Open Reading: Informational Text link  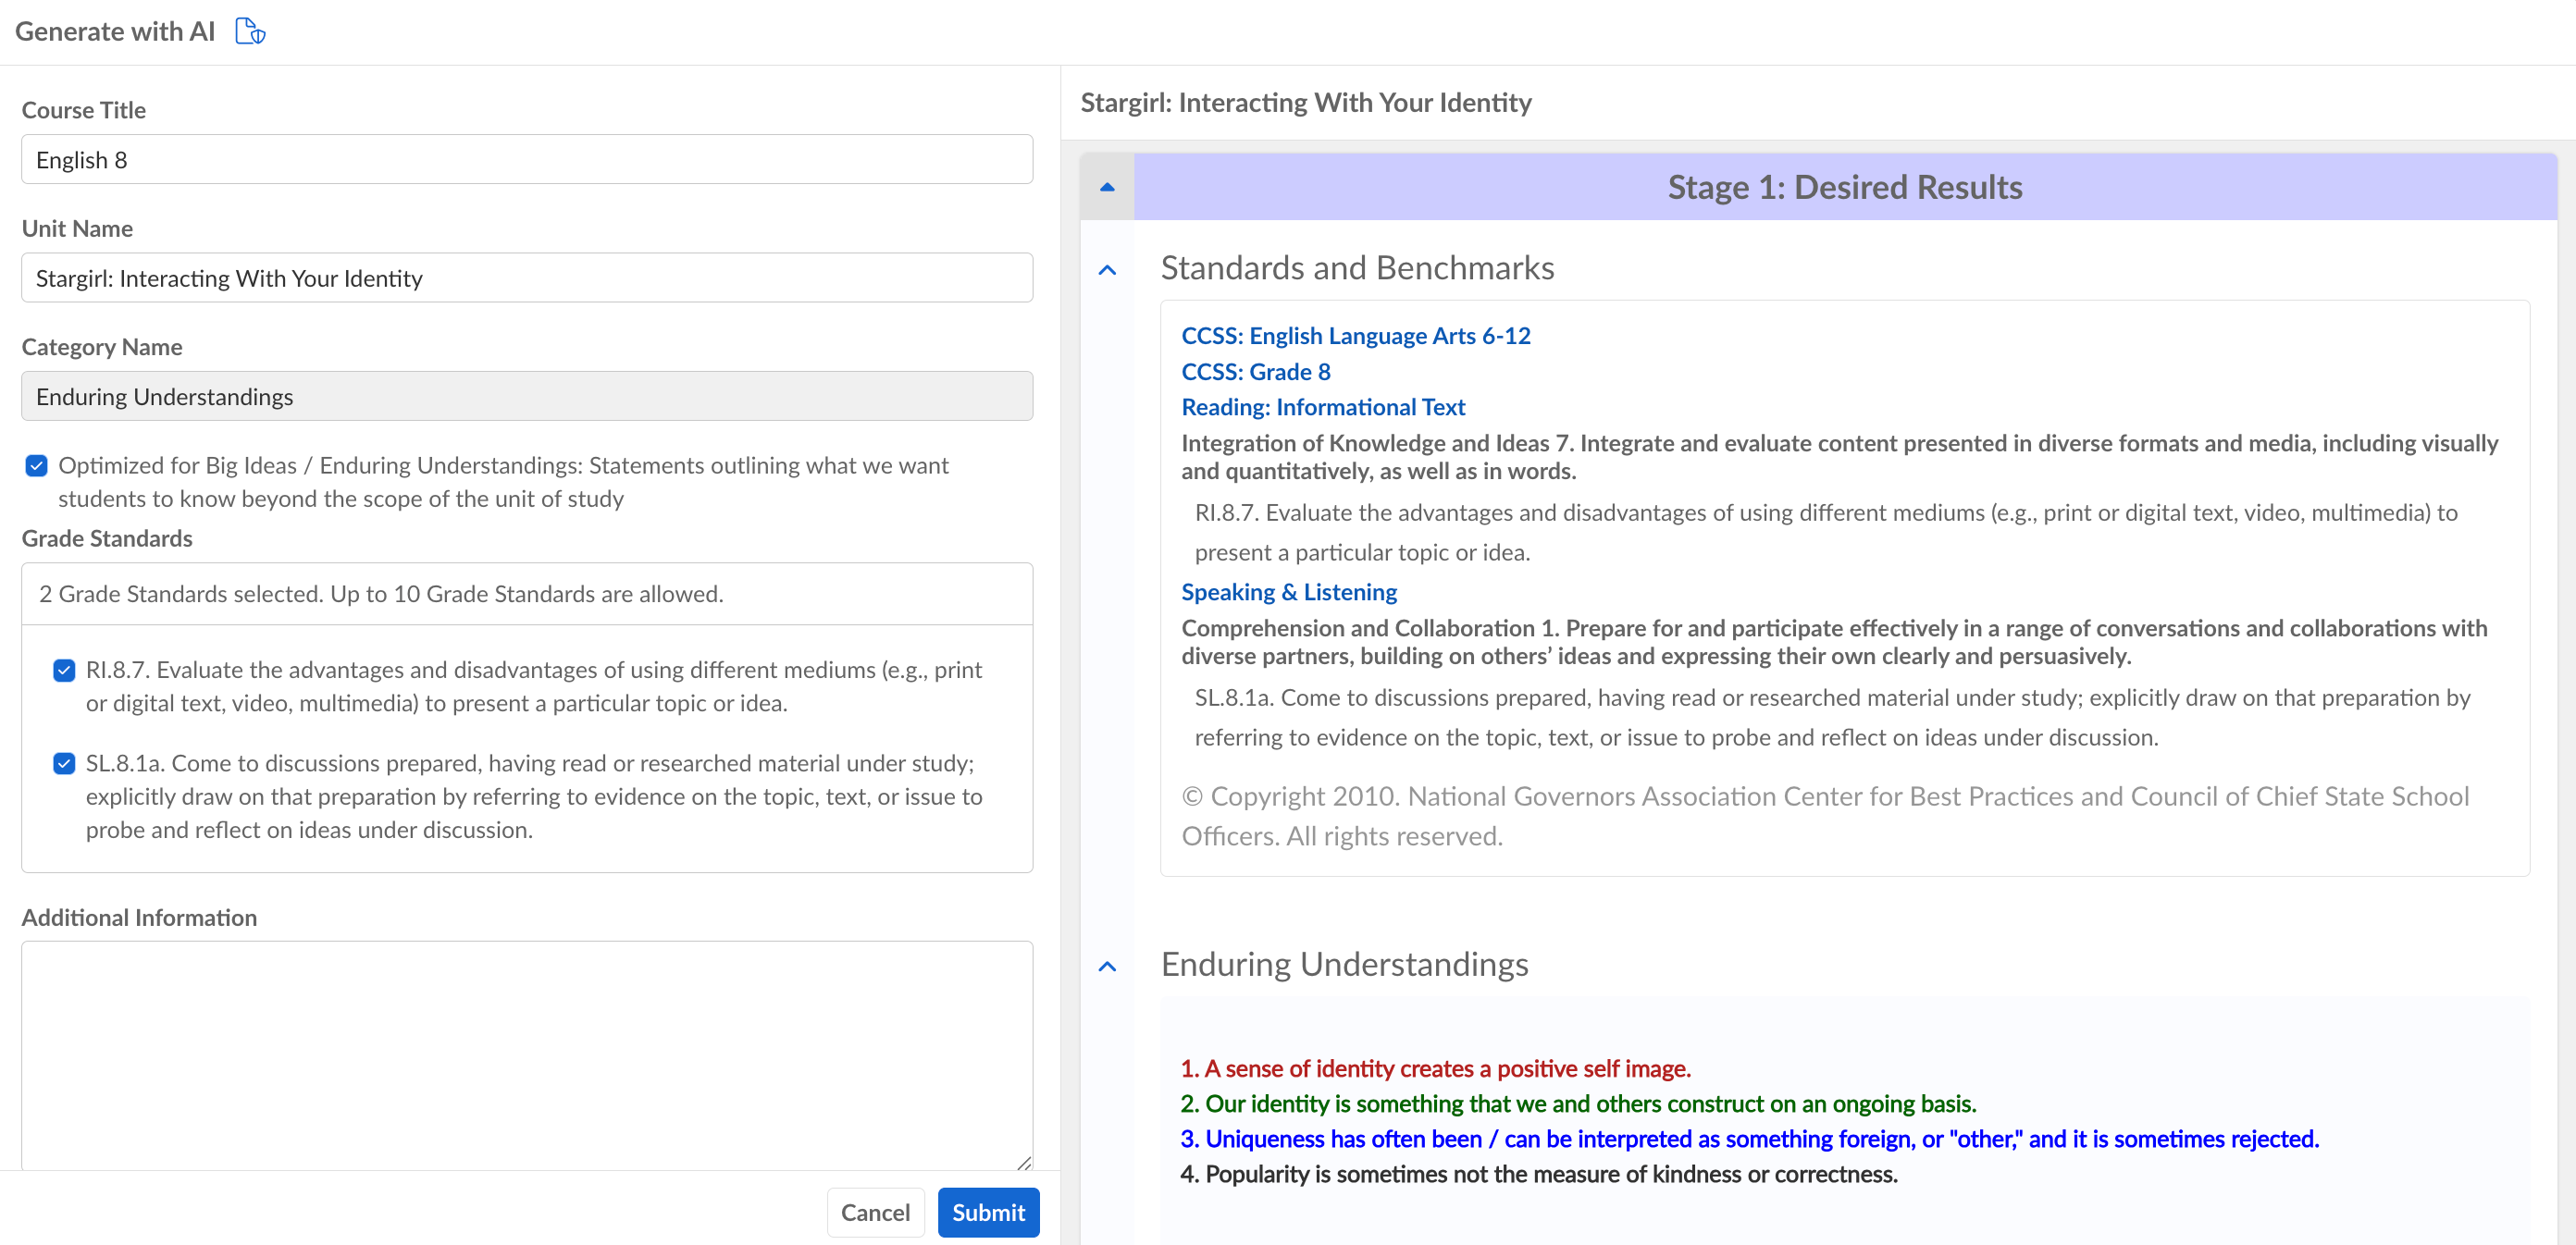pyautogui.click(x=1322, y=407)
